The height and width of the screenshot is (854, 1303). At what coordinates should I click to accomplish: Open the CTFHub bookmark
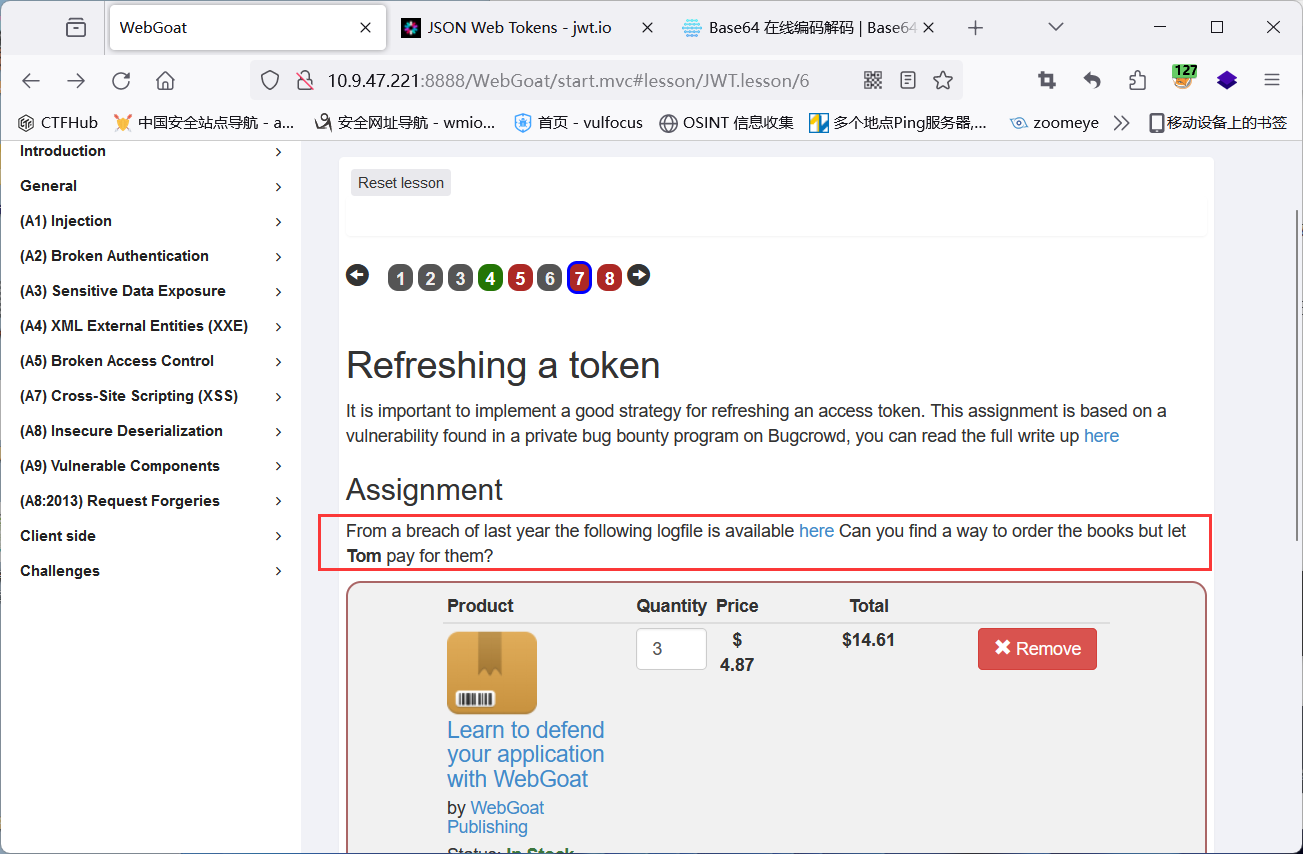(x=58, y=123)
